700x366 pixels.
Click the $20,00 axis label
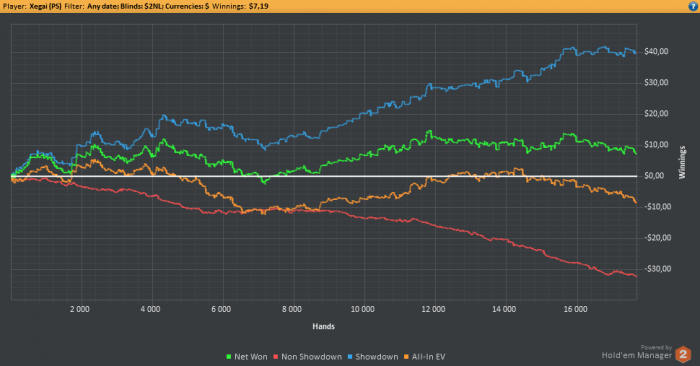click(x=656, y=114)
